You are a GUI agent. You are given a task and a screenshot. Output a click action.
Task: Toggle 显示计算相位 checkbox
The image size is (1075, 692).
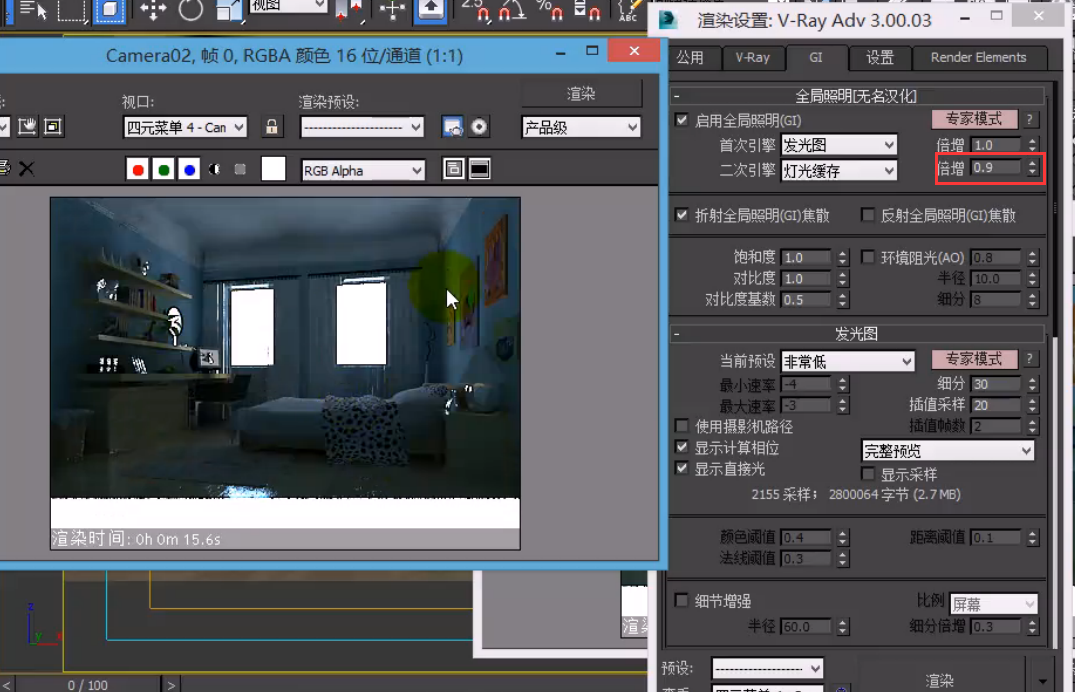click(x=681, y=448)
